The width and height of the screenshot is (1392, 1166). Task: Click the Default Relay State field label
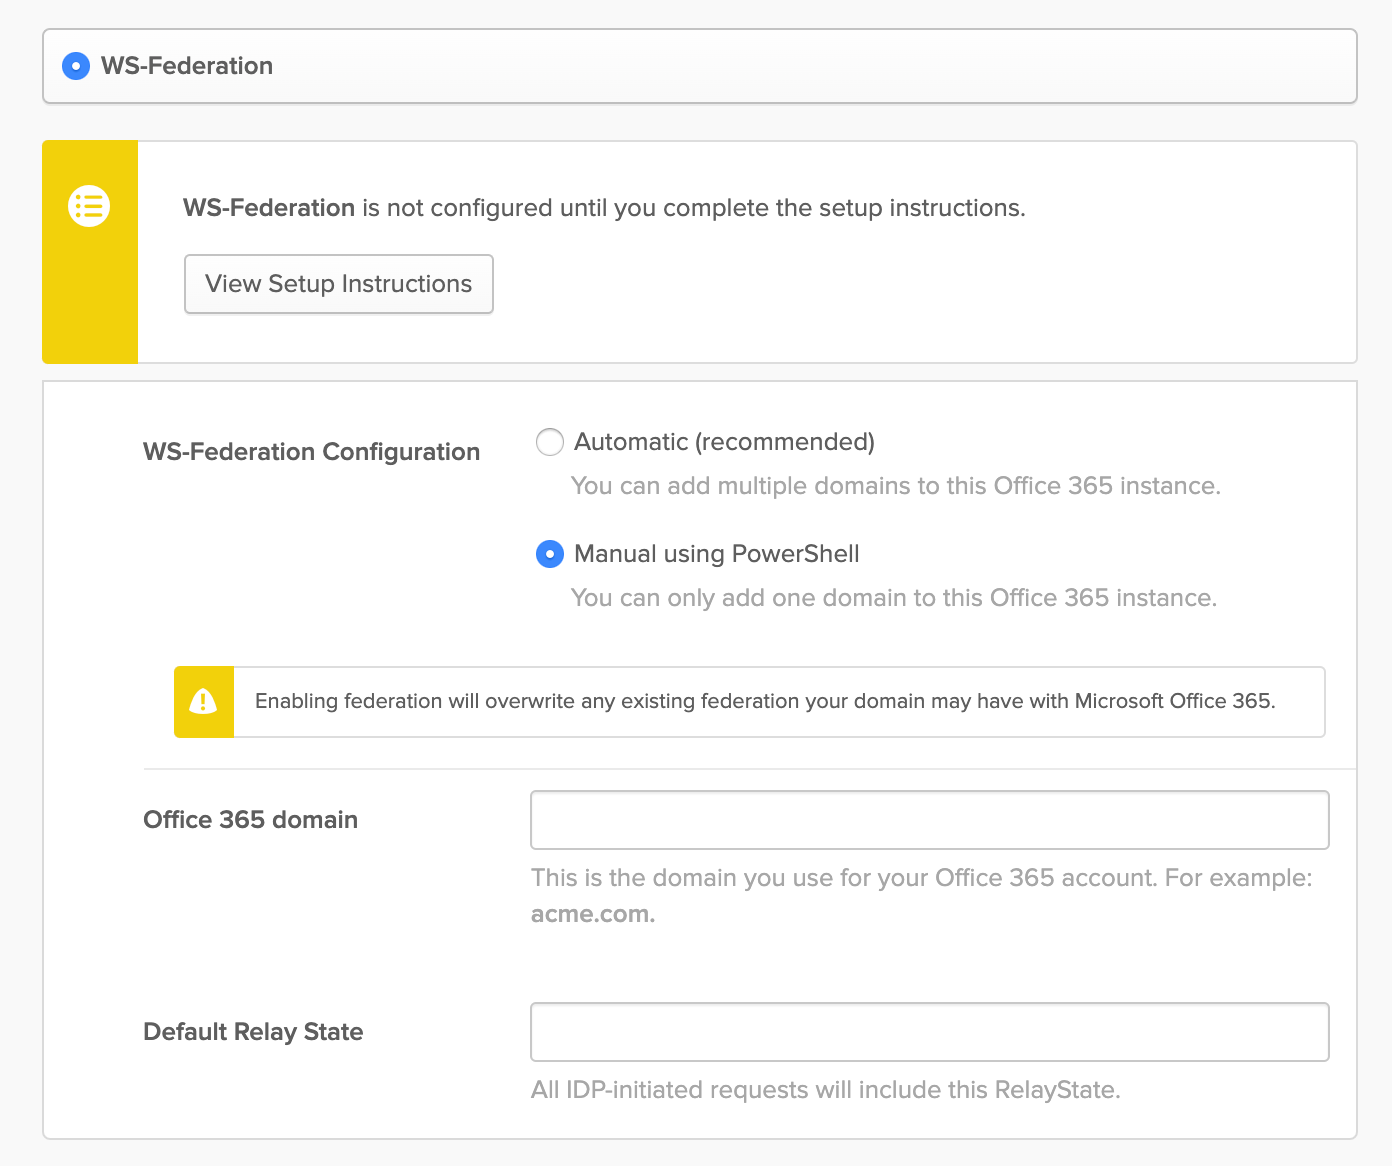pos(253,1032)
